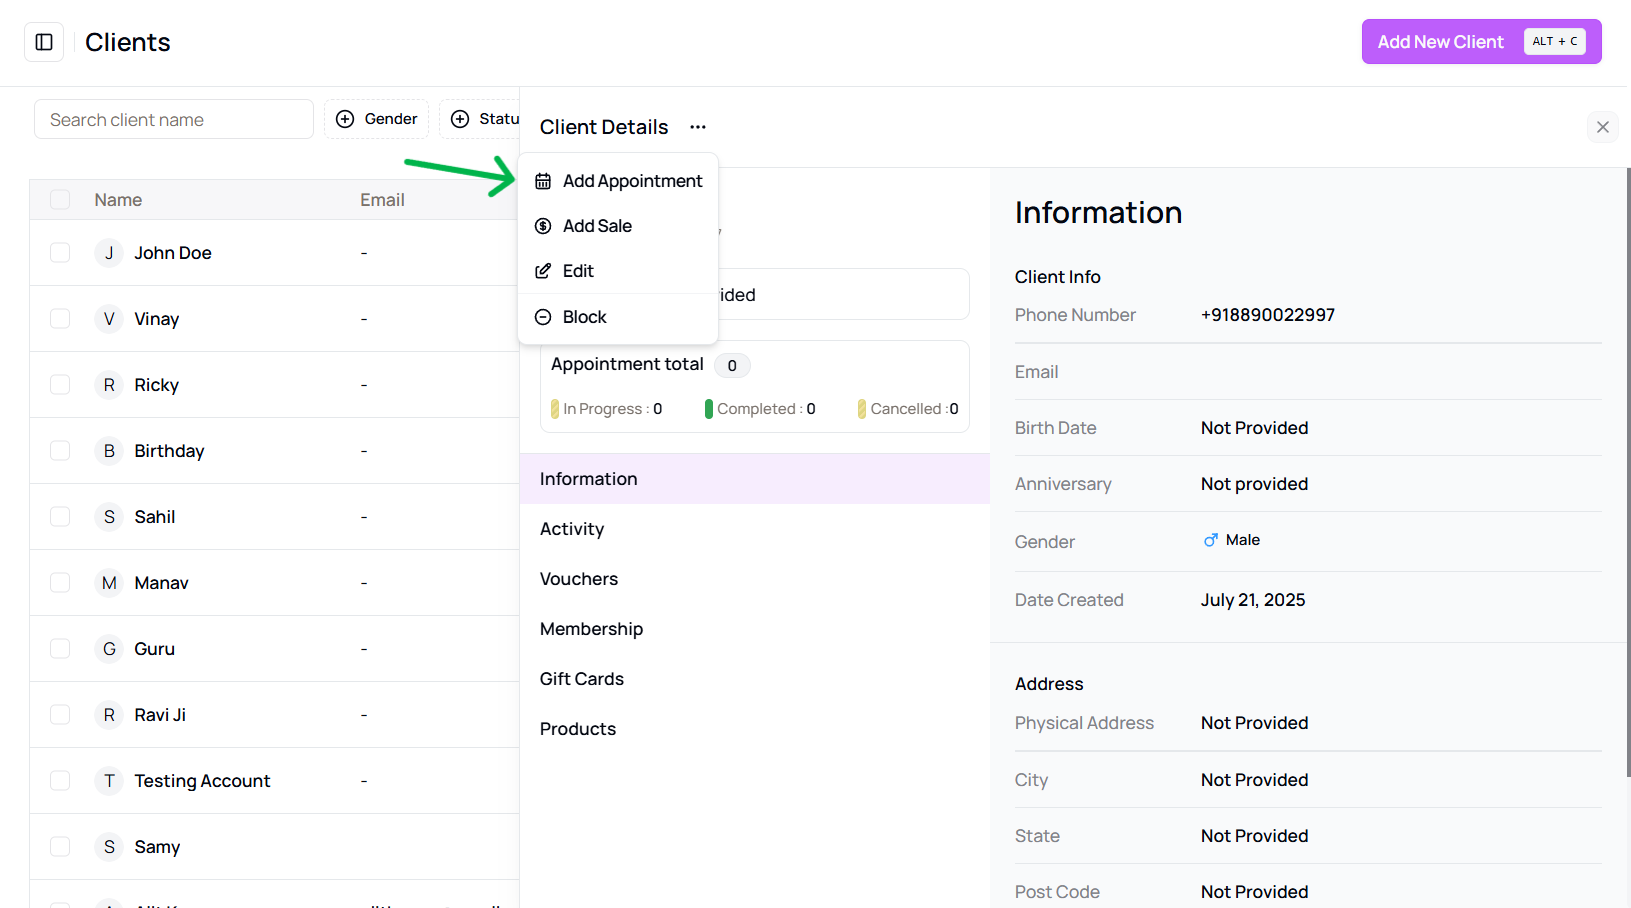Check the Vinay row checkbox
Image resolution: width=1631 pixels, height=908 pixels.
click(60, 319)
